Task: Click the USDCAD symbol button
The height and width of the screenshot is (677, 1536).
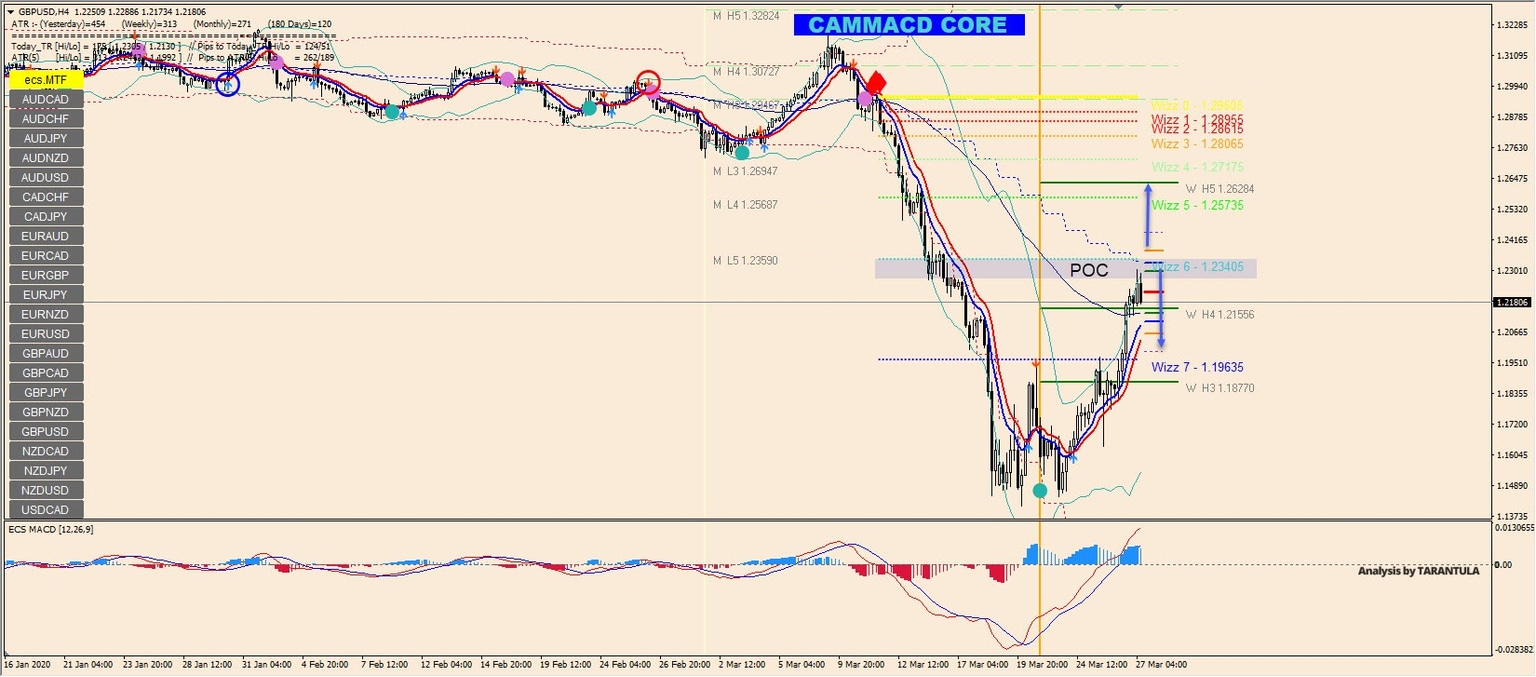Action: (x=45, y=510)
